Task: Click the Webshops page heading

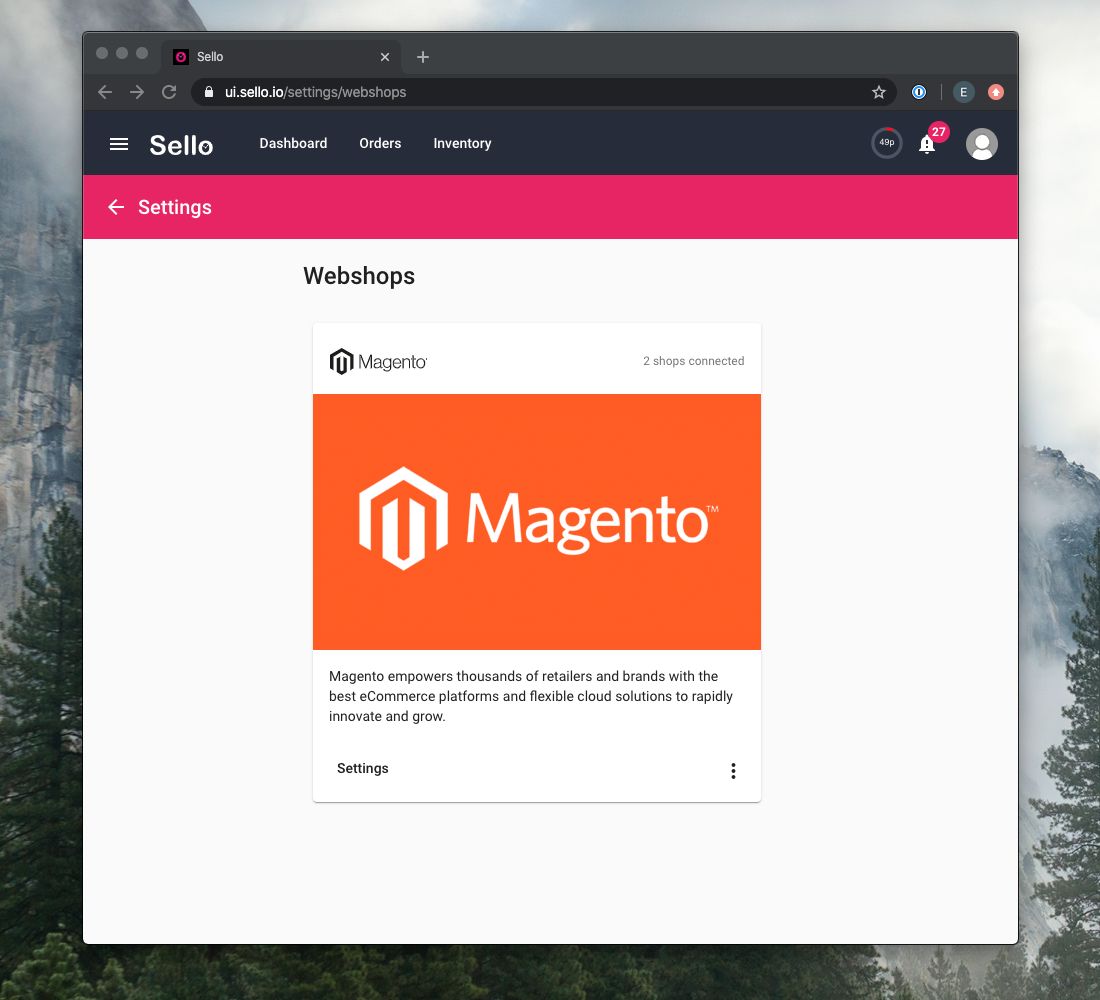Action: click(359, 276)
